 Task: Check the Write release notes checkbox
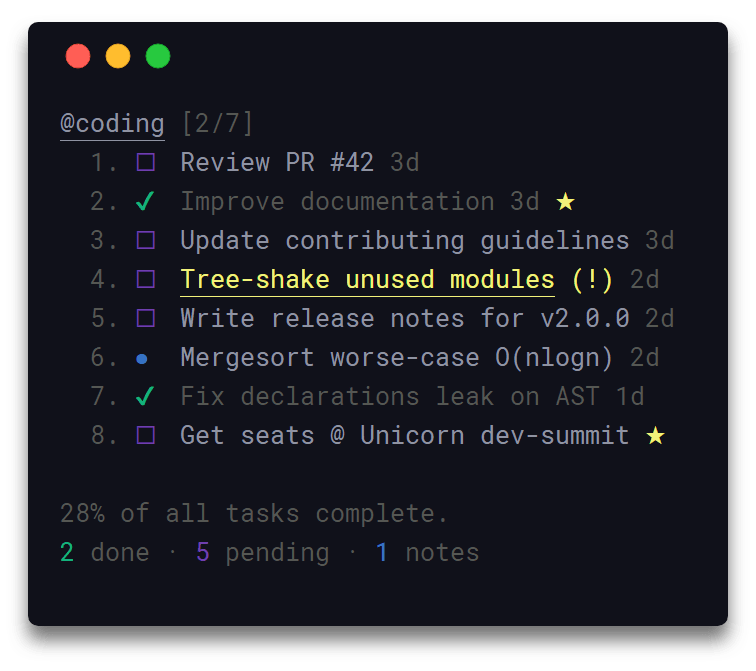click(x=146, y=318)
